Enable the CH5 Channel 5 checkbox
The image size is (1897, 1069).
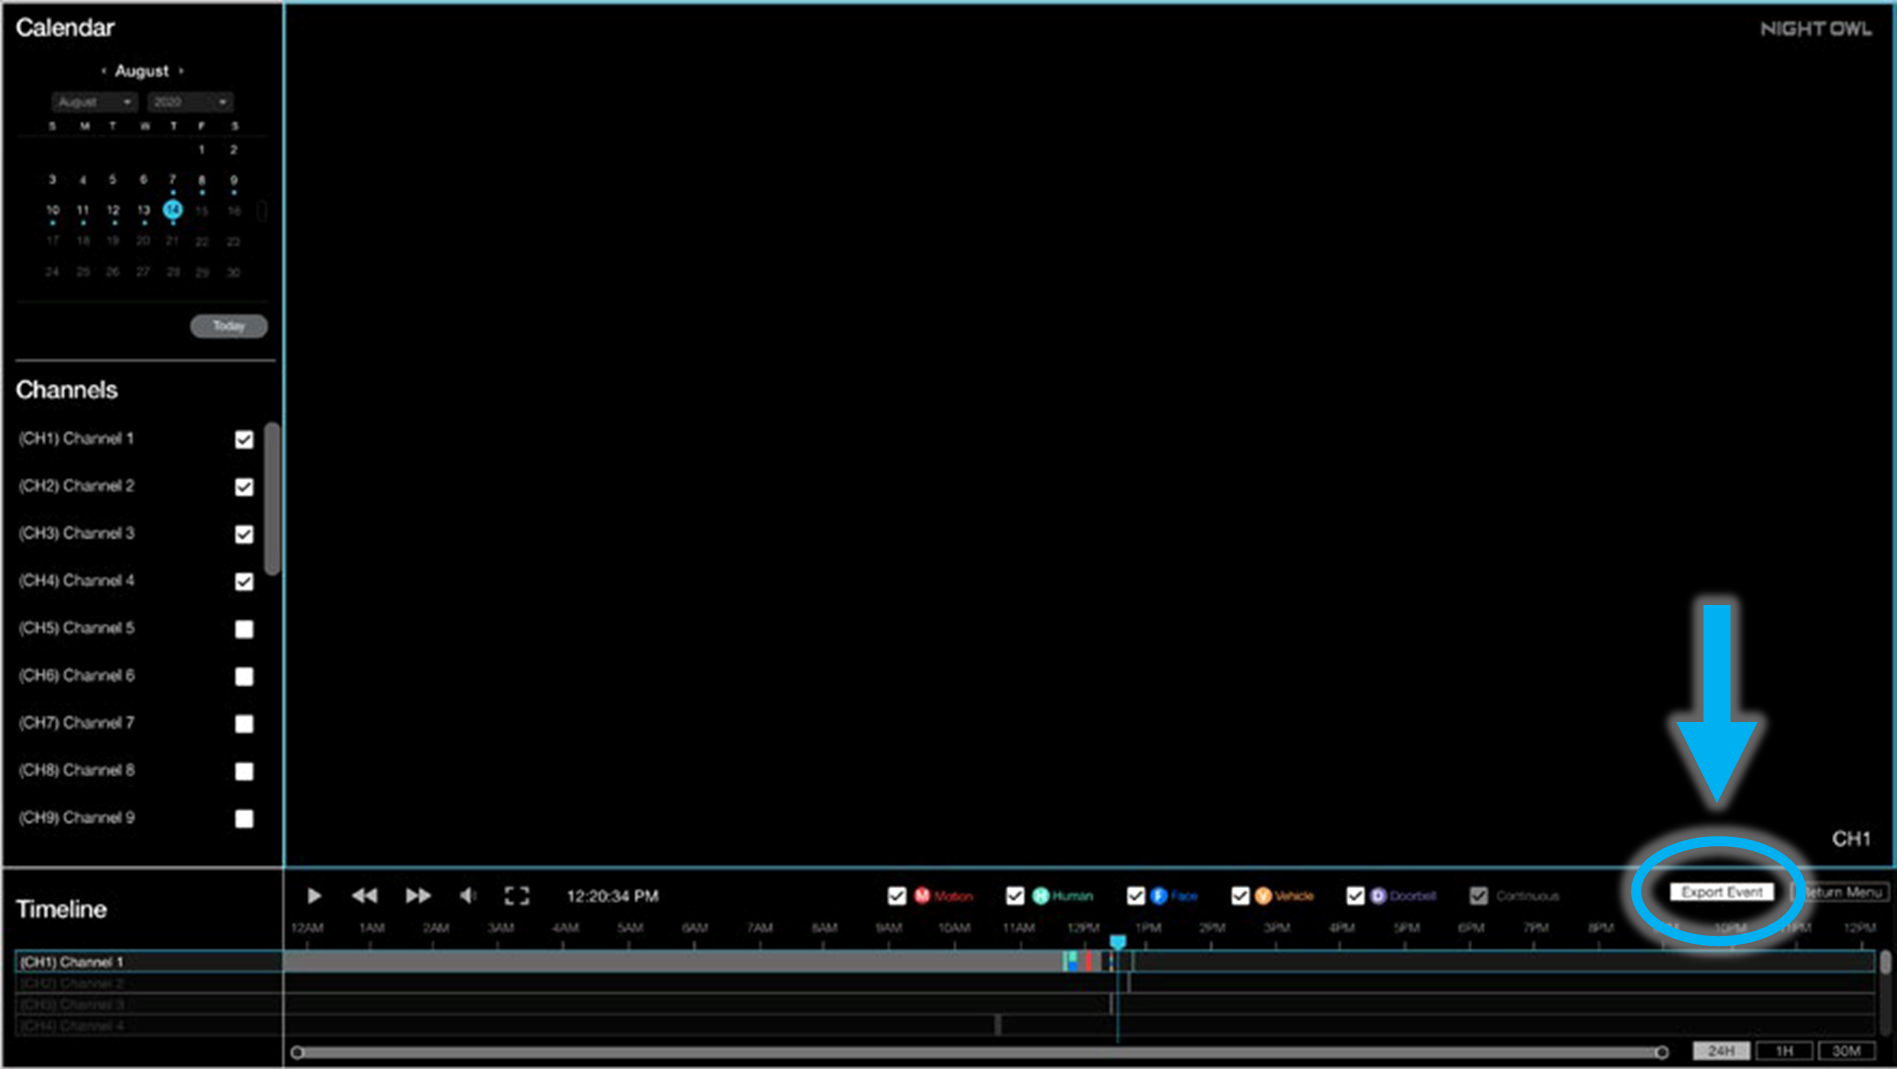pos(243,628)
